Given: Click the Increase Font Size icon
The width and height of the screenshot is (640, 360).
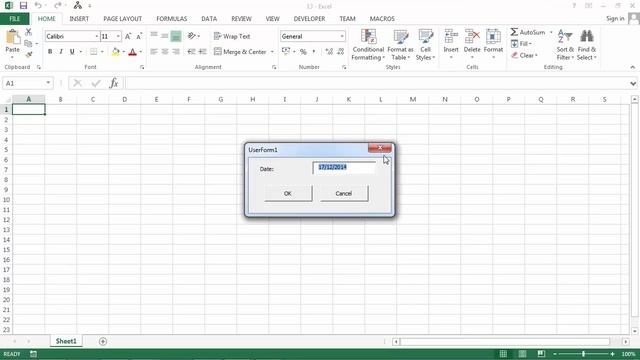Looking at the screenshot, I should point(128,36).
